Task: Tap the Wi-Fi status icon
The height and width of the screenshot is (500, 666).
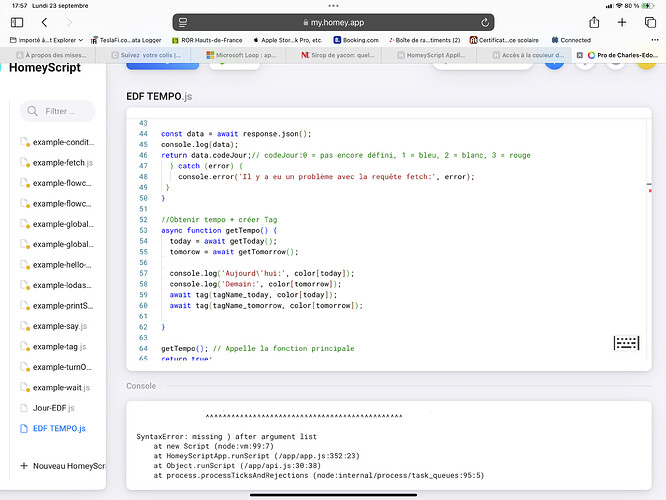Action: tap(619, 6)
